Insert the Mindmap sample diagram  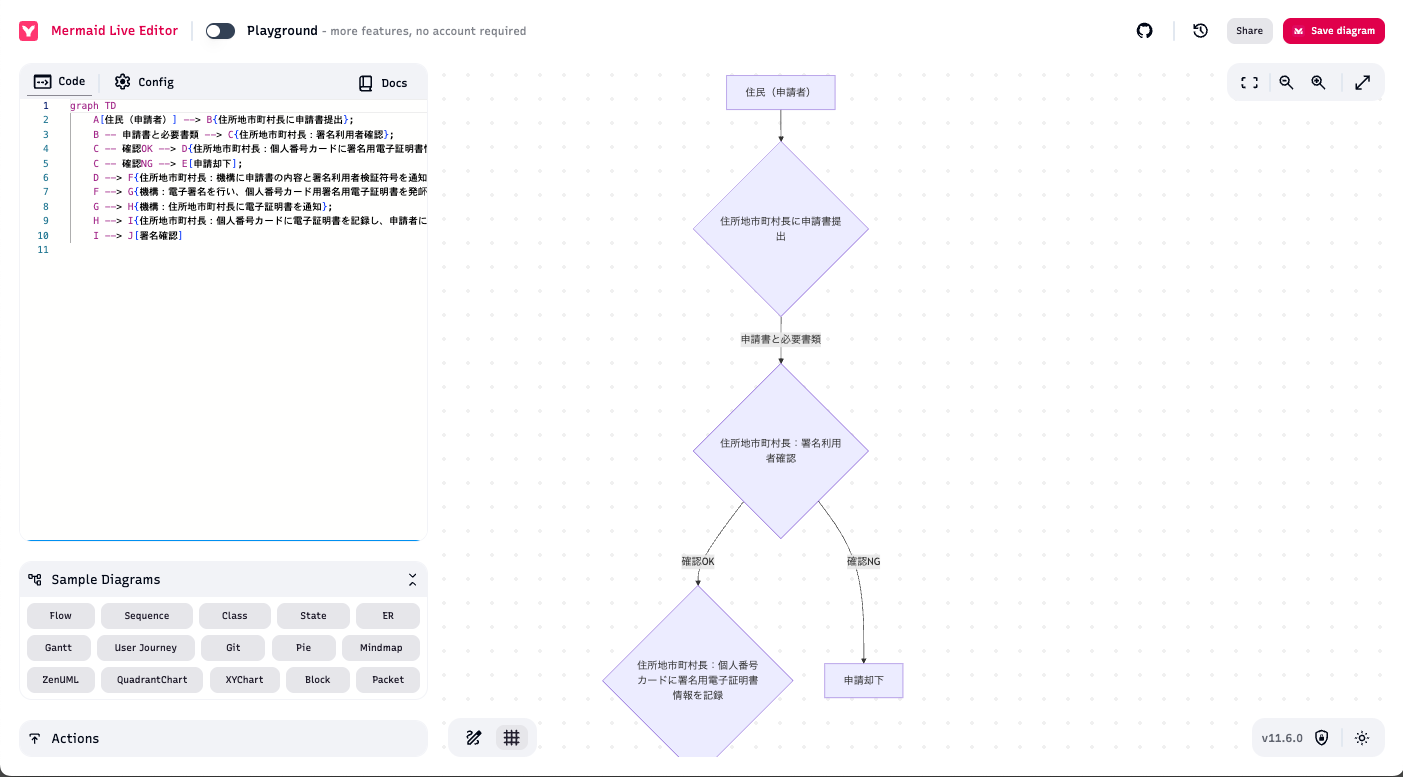click(381, 648)
